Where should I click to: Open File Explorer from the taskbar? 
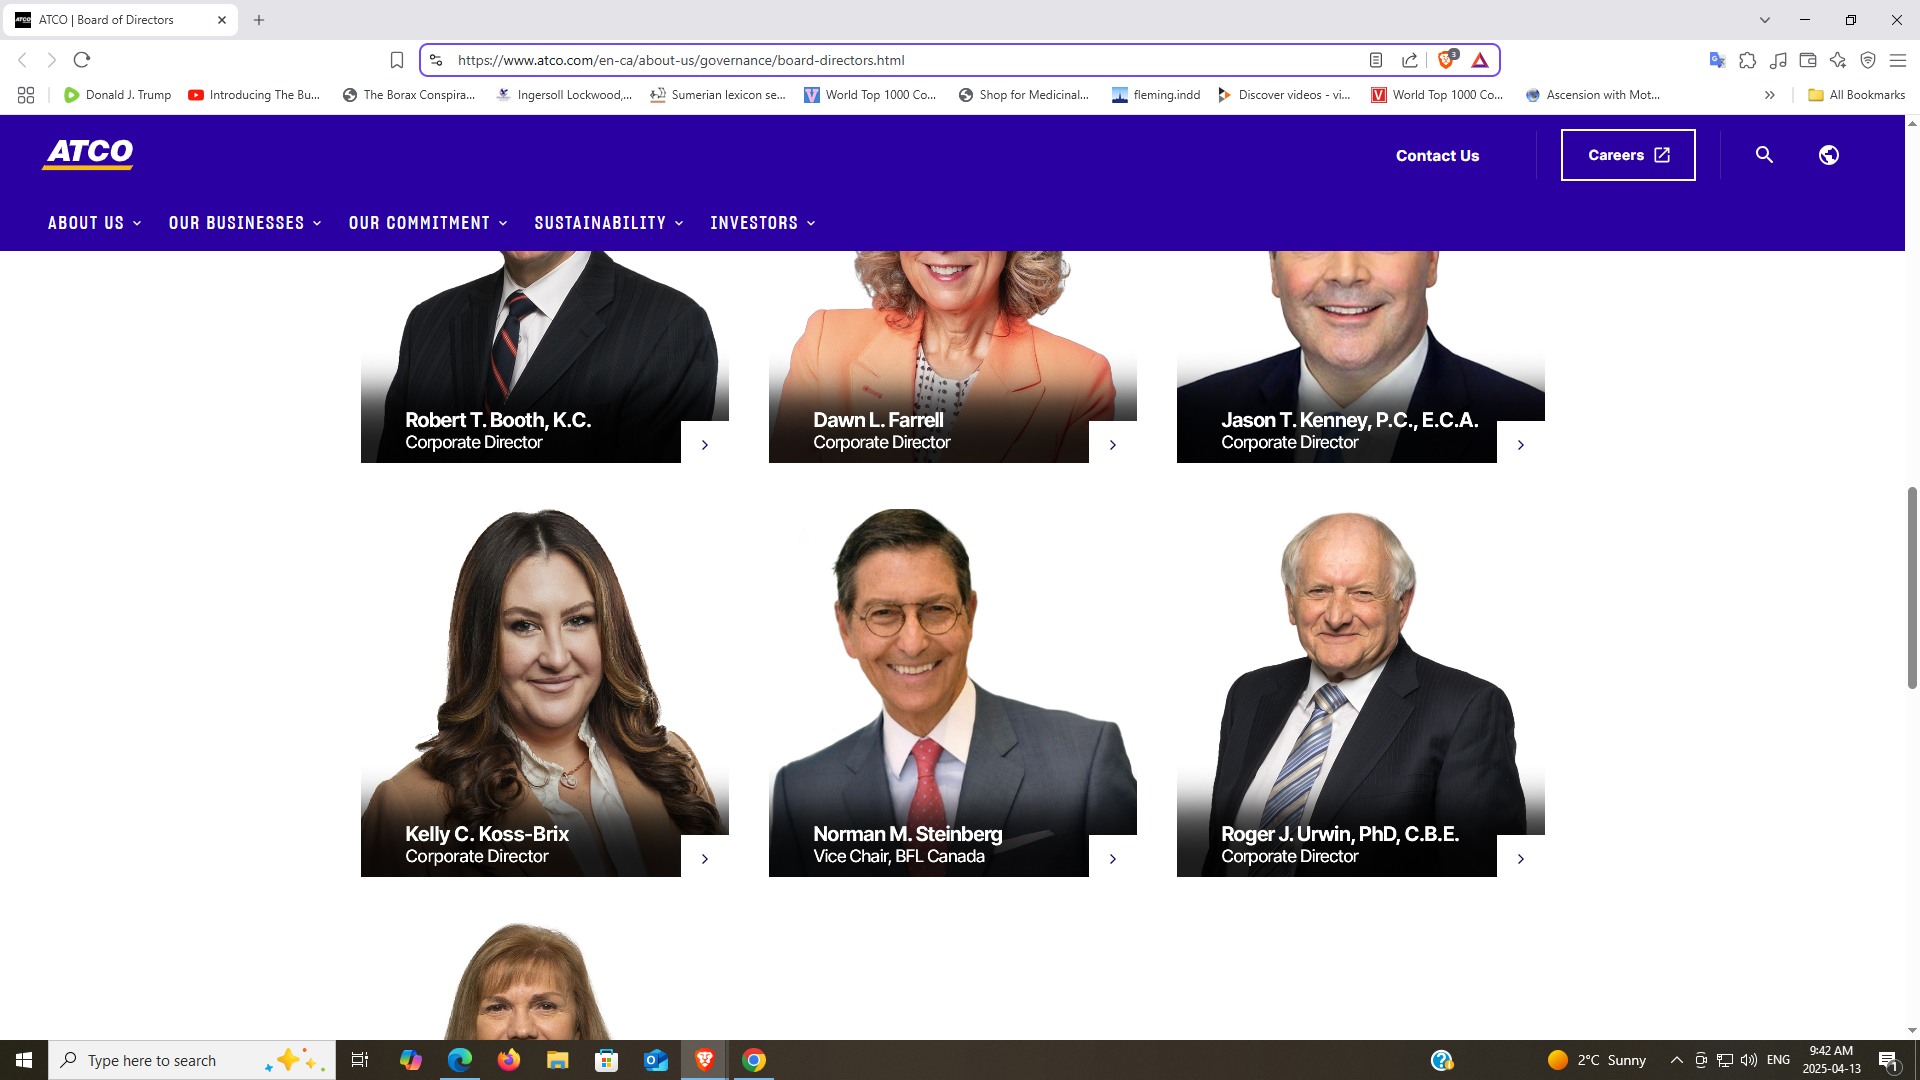click(558, 1060)
